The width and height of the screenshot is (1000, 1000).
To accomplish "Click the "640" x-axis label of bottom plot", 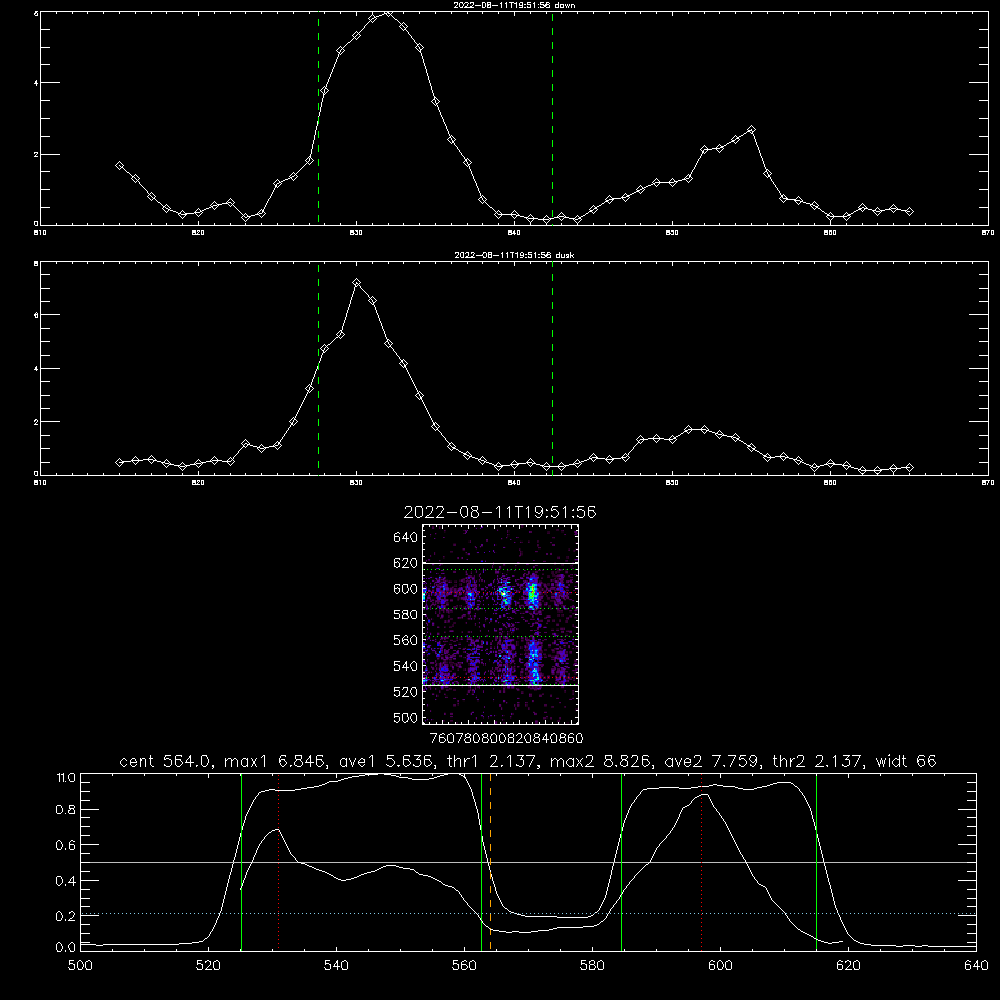I will (976, 966).
